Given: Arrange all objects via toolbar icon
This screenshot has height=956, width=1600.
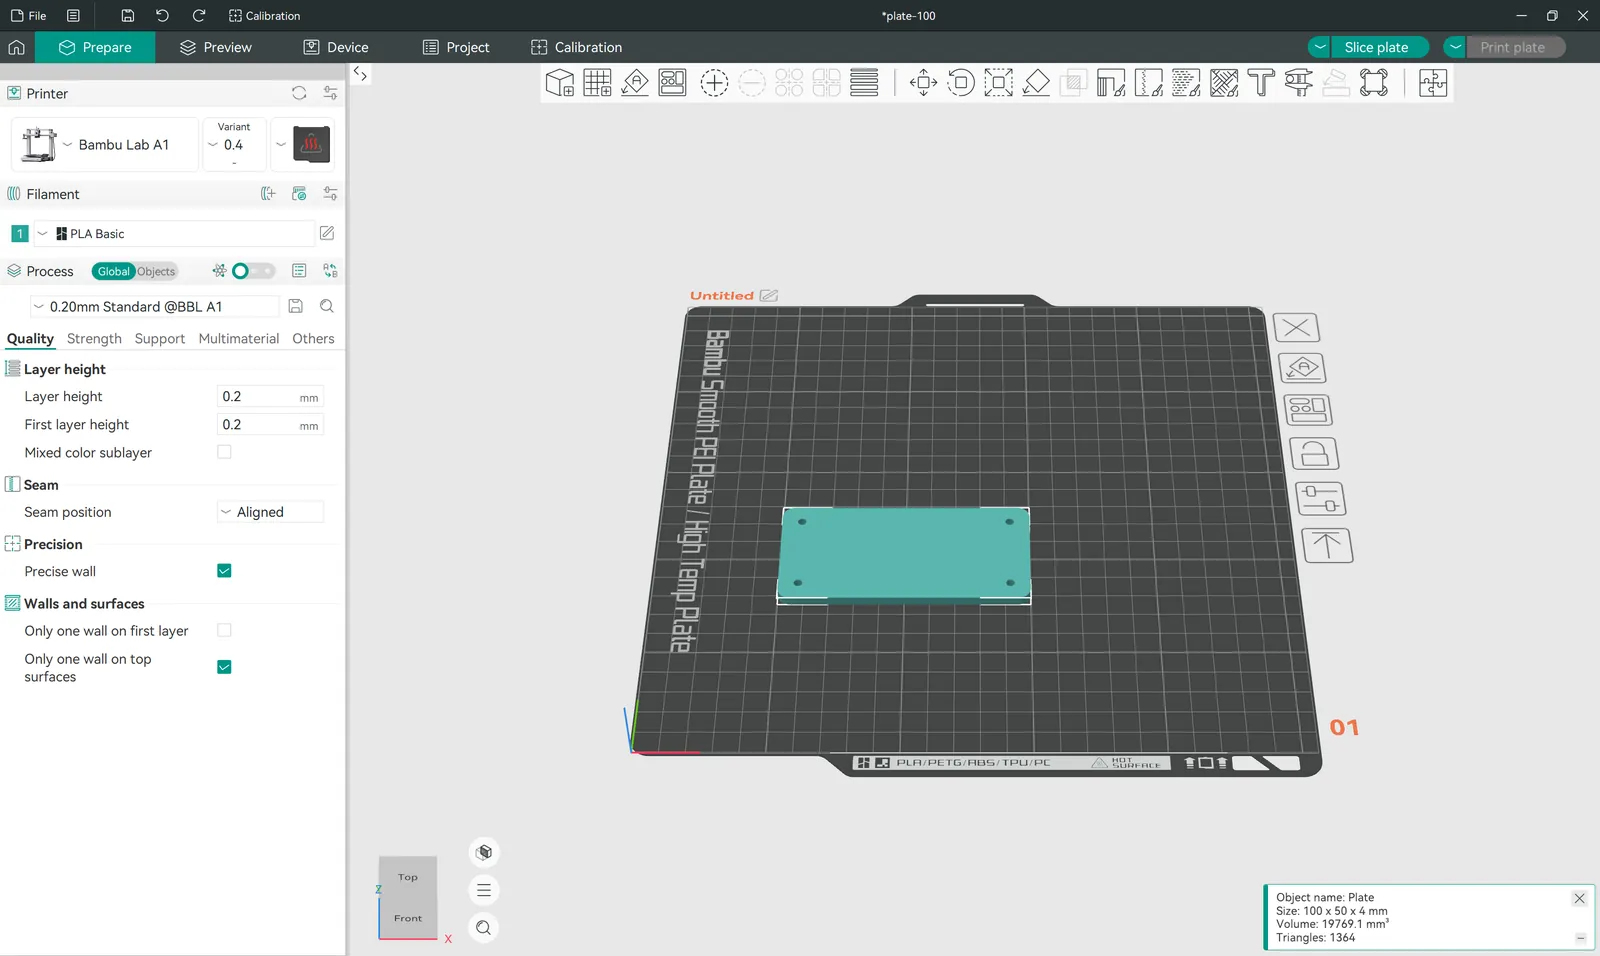Looking at the screenshot, I should pyautogui.click(x=673, y=83).
